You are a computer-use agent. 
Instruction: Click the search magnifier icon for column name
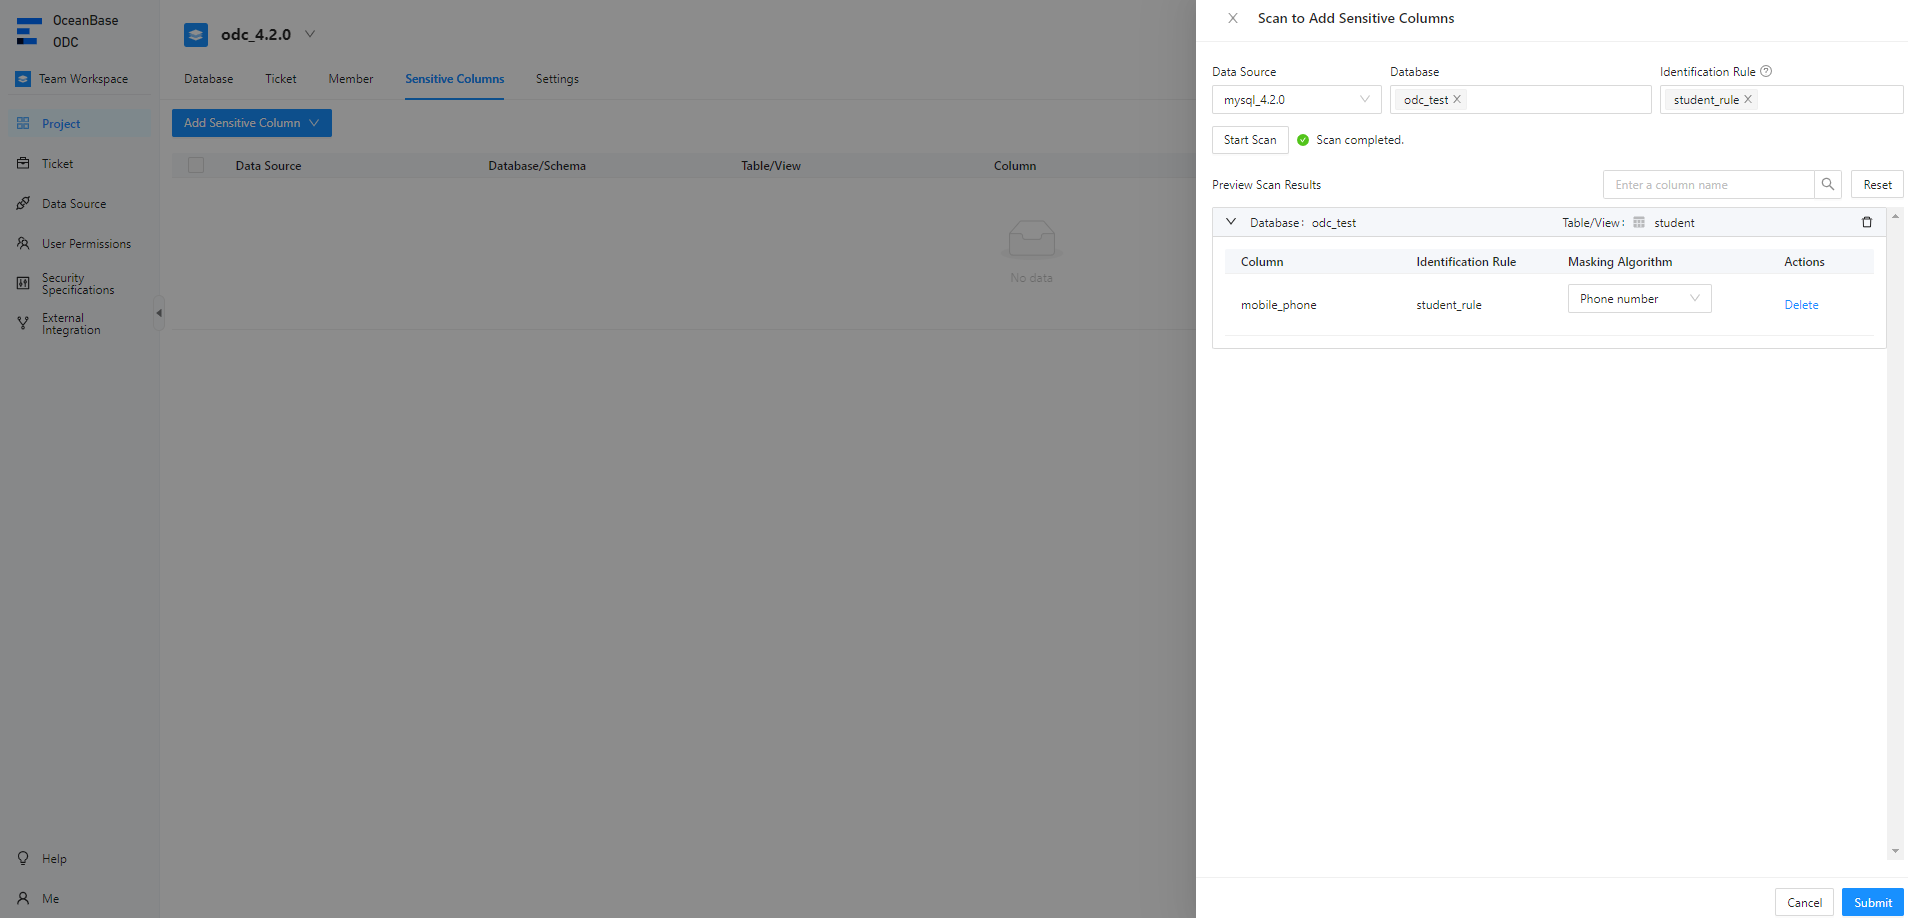[1827, 184]
